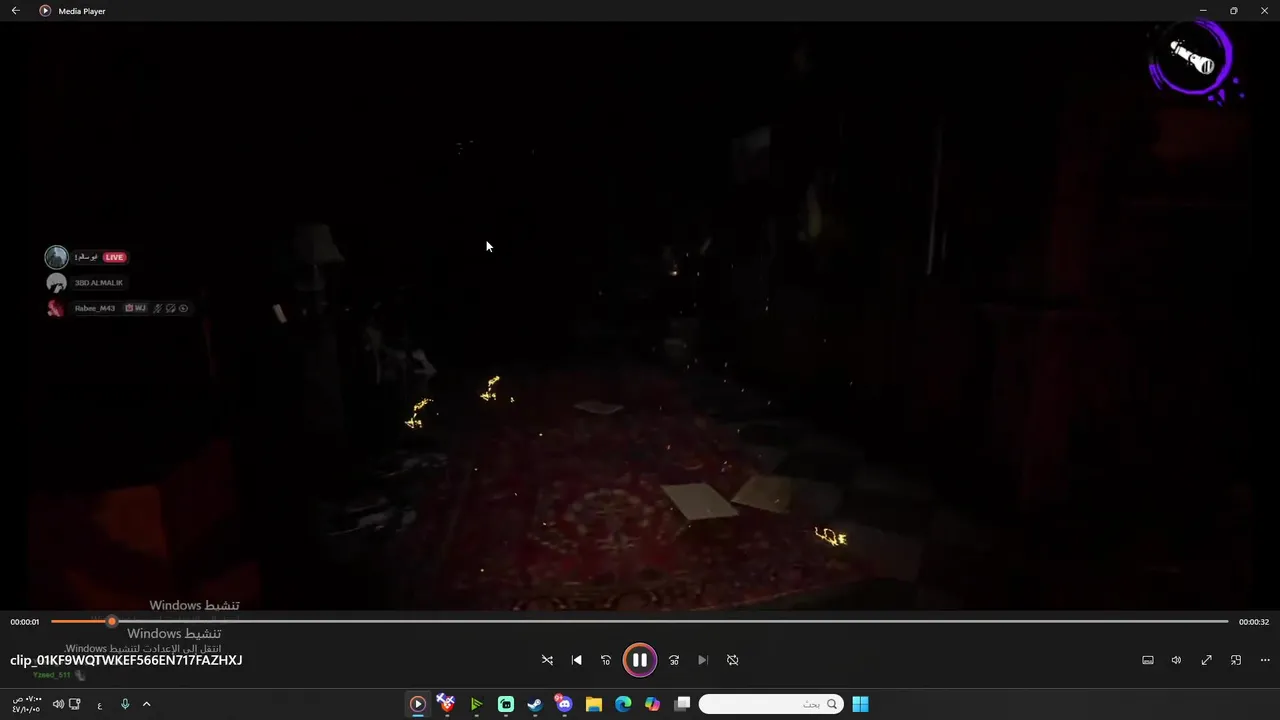
Task: Skip forward 30 seconds
Action: [674, 660]
